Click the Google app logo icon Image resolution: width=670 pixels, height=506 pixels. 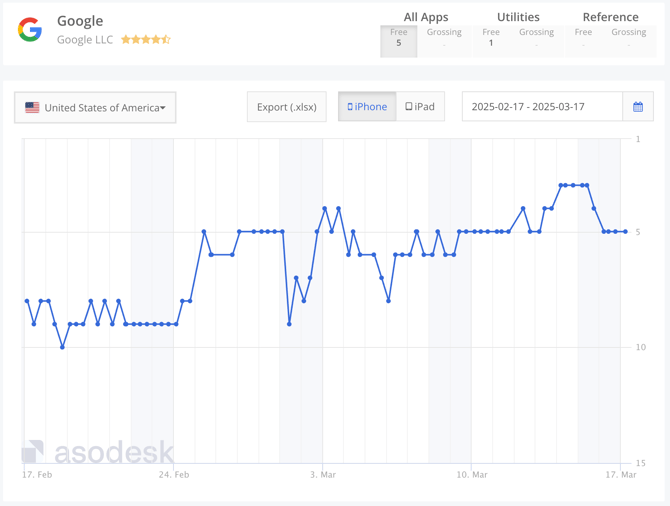tap(30, 30)
